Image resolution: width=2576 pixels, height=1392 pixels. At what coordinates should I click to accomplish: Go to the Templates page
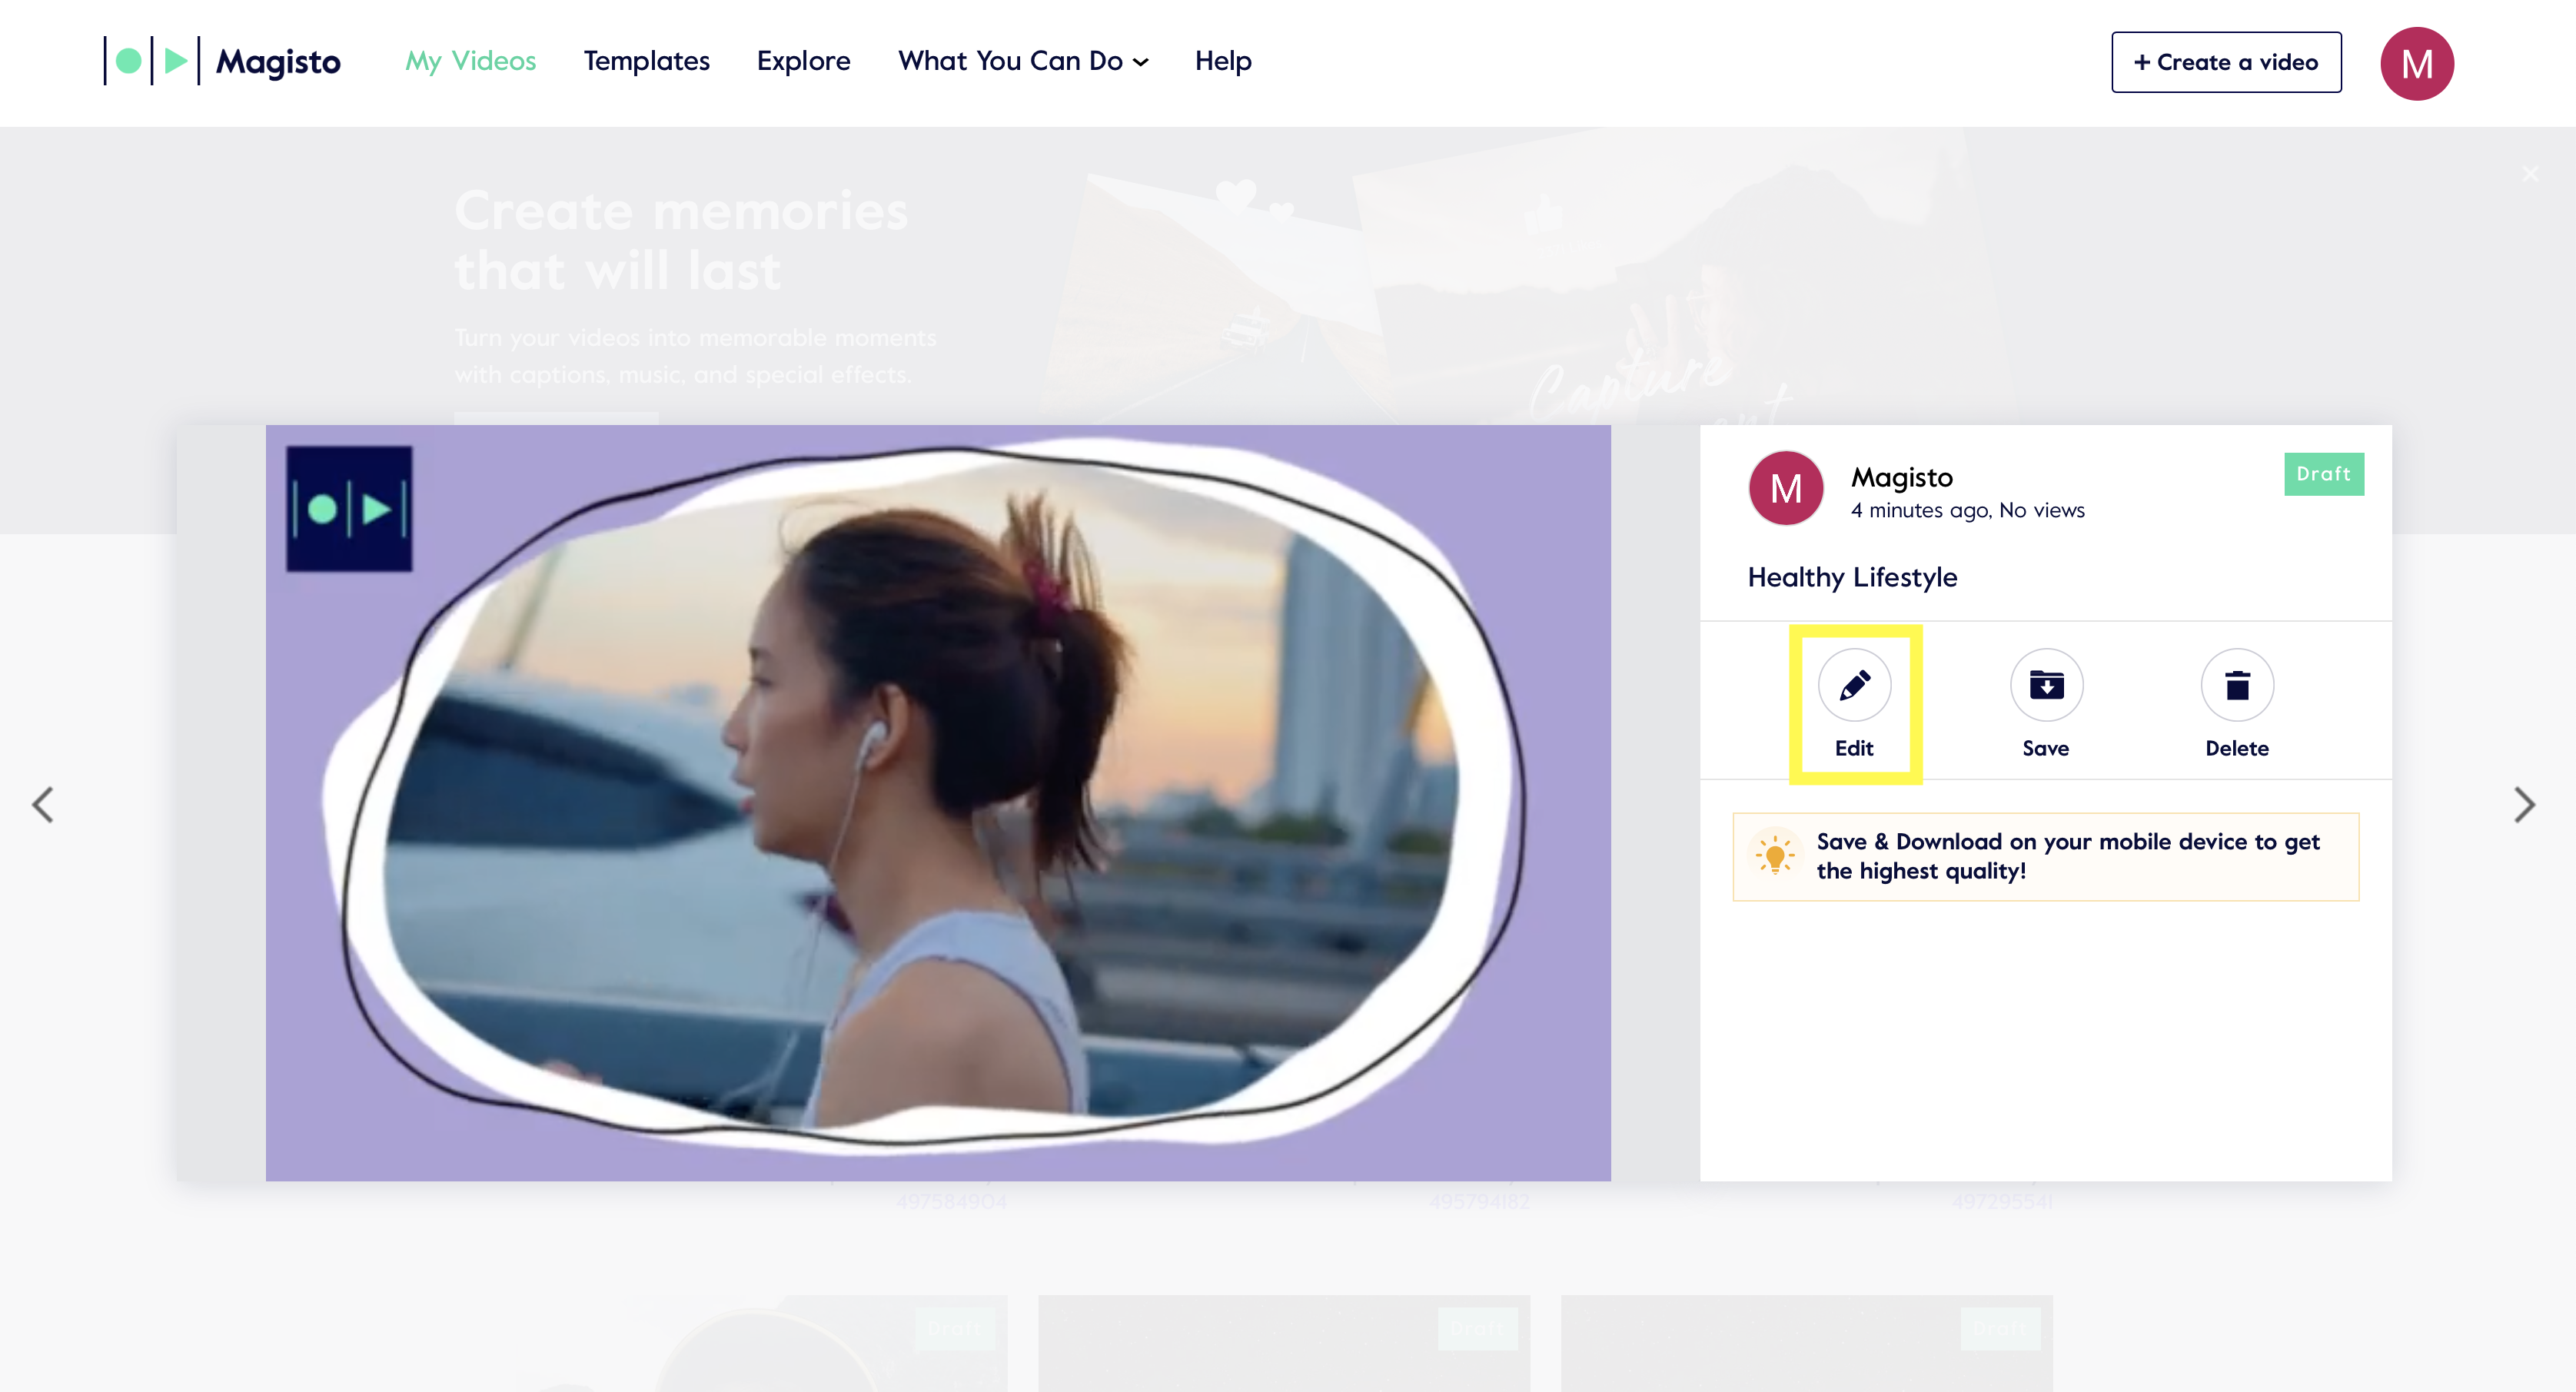pyautogui.click(x=647, y=61)
